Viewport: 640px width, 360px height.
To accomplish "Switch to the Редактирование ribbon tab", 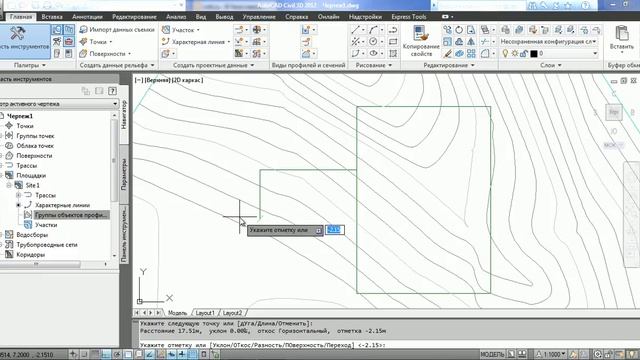I will (134, 17).
